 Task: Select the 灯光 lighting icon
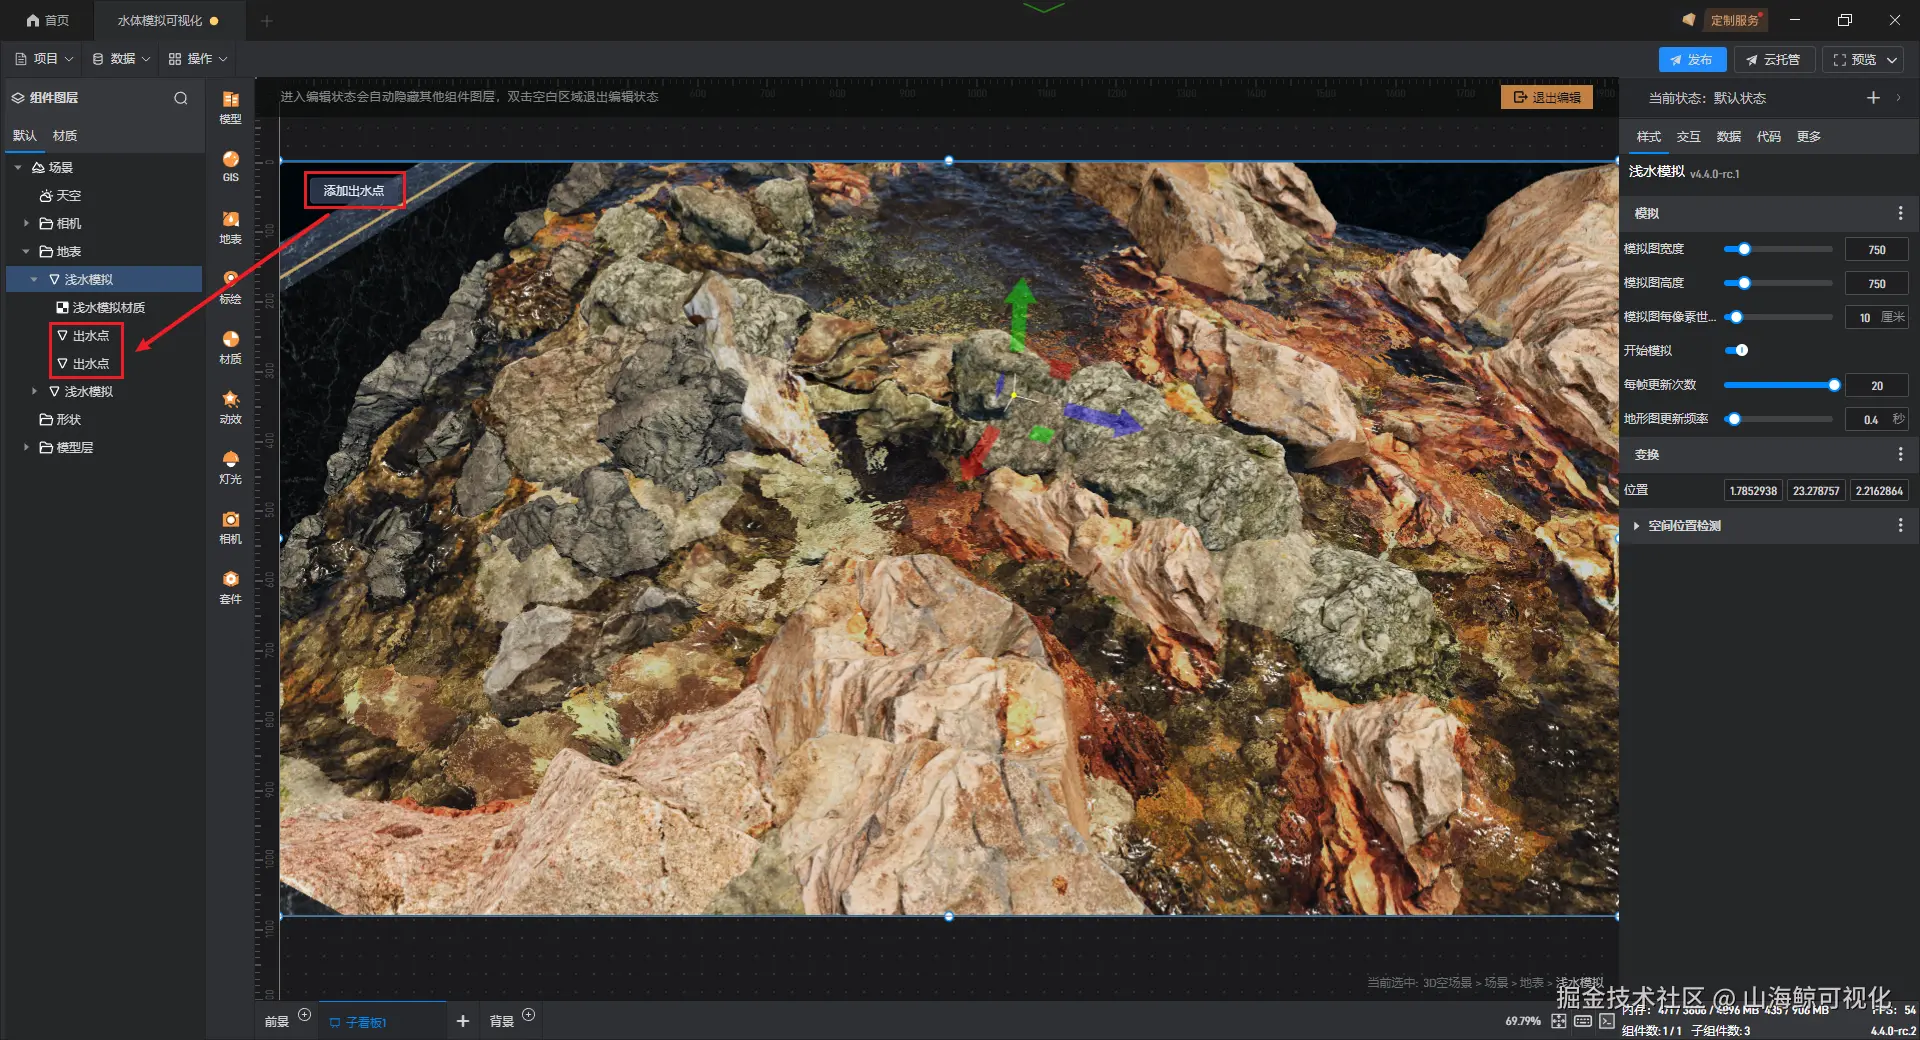coord(230,466)
